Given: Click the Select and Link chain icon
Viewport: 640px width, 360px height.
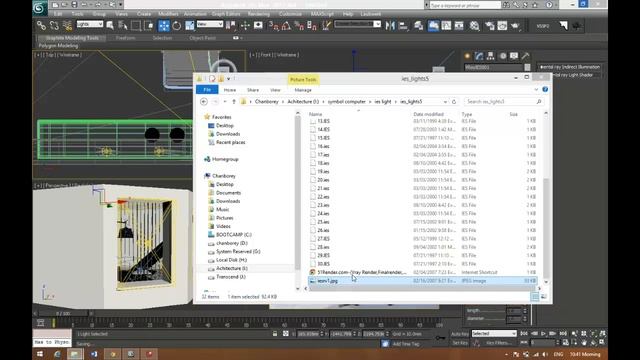Looking at the screenshot, I should click(41, 26).
